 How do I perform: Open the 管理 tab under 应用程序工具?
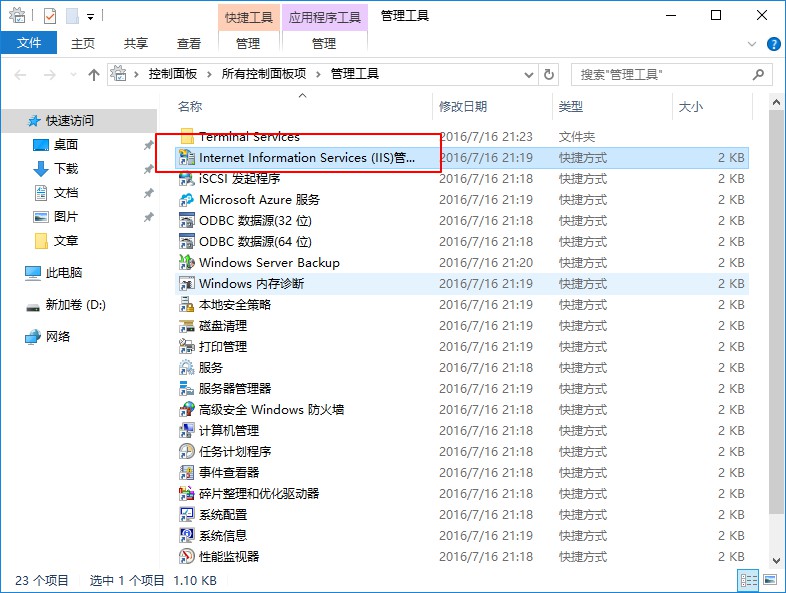pos(324,44)
